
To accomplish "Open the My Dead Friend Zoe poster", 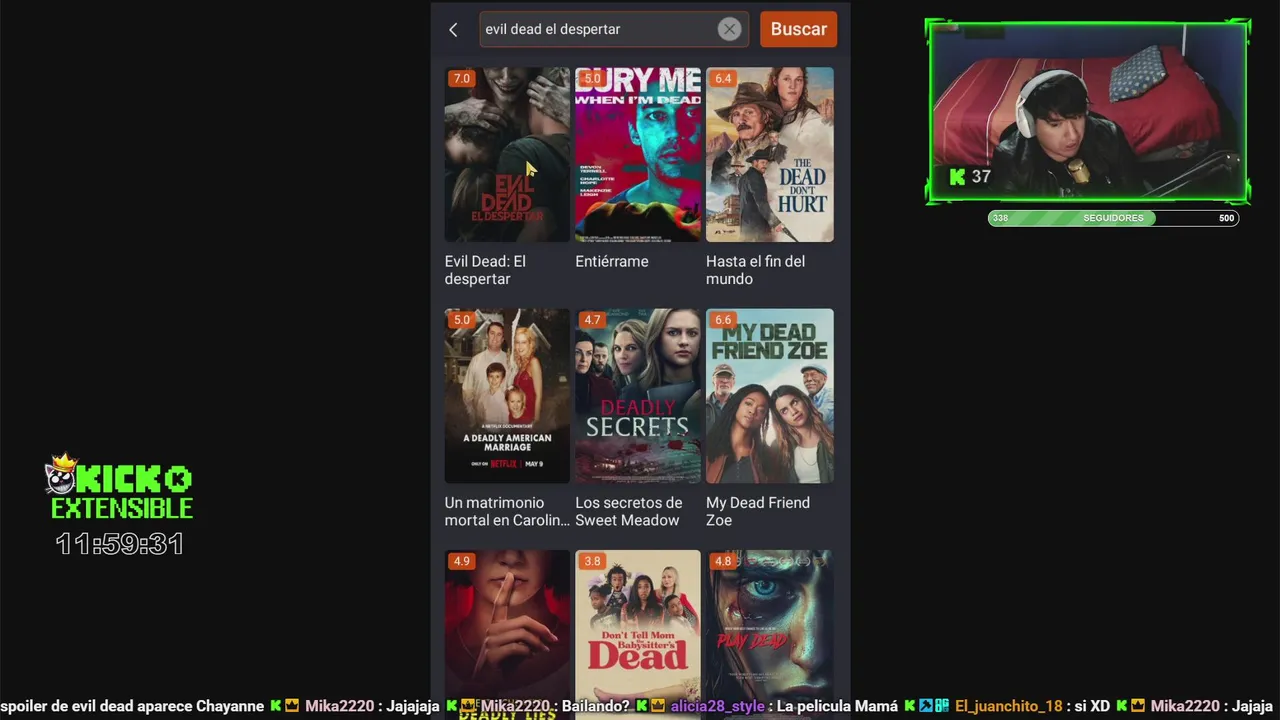I will click(769, 396).
